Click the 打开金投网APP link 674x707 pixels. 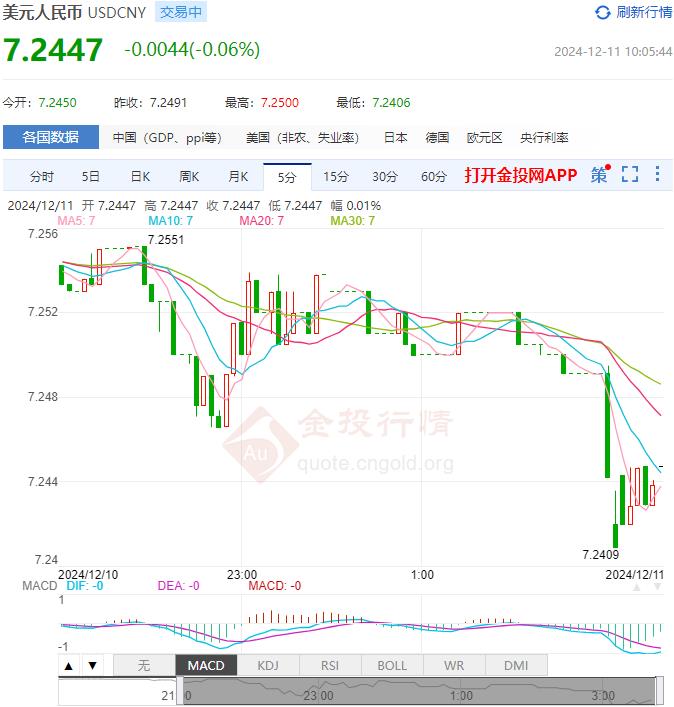521,175
